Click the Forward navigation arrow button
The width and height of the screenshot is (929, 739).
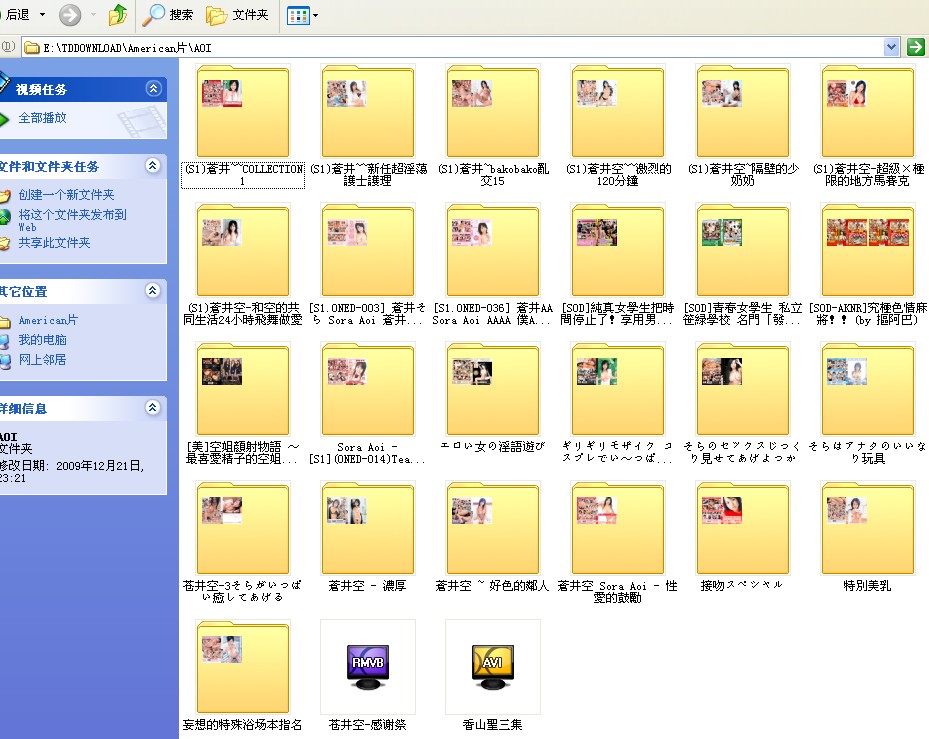coord(70,15)
